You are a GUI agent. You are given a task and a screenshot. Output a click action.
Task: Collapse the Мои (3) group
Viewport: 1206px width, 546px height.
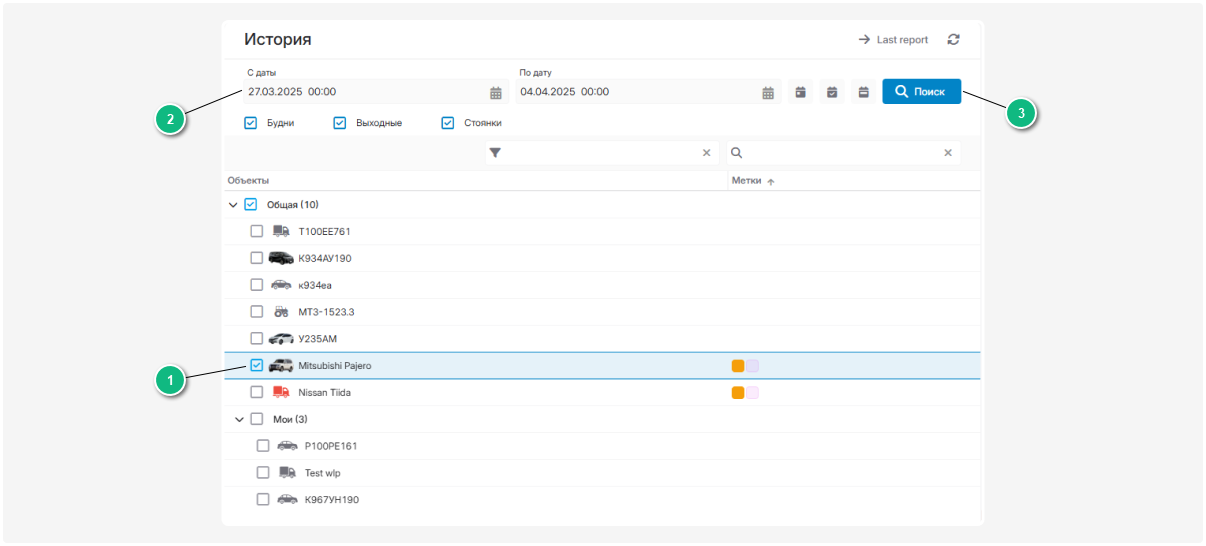[x=239, y=419]
